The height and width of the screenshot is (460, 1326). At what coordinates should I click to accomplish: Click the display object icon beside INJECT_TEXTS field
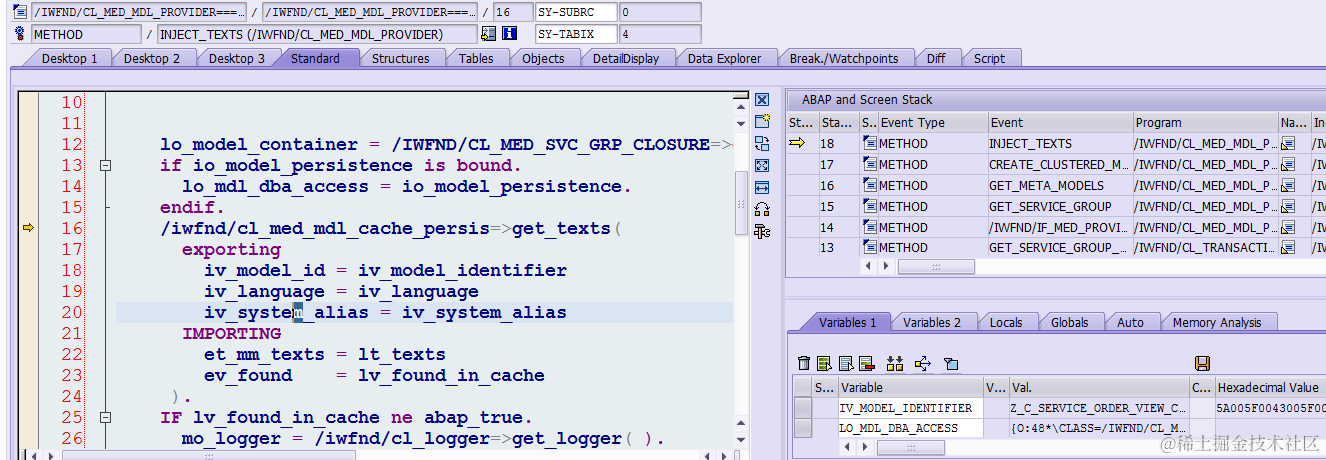tap(488, 34)
